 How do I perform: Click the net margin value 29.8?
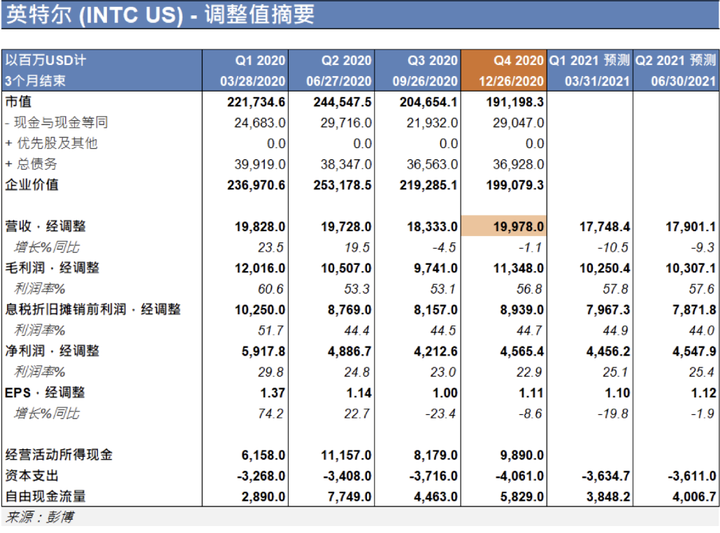270,372
